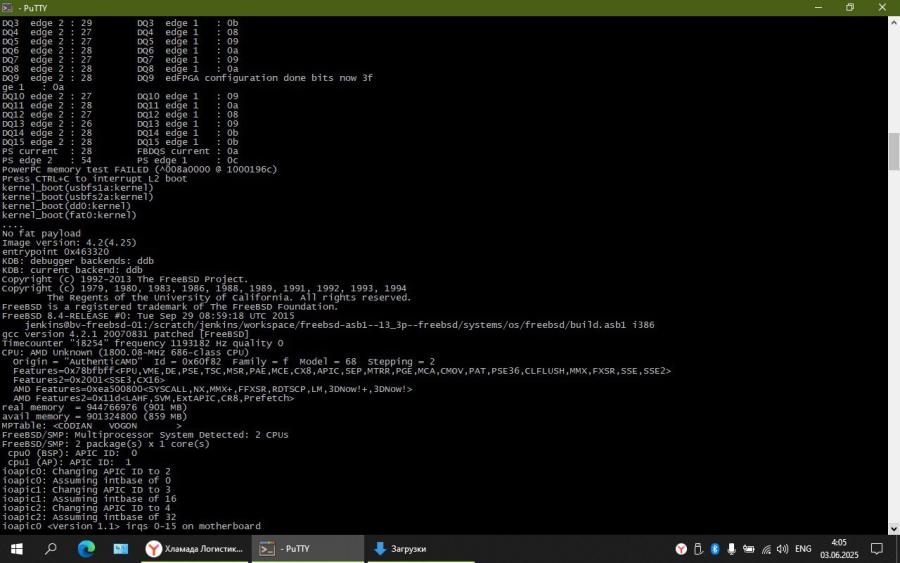Open the battery status tray icon
900x563 pixels.
click(749, 548)
